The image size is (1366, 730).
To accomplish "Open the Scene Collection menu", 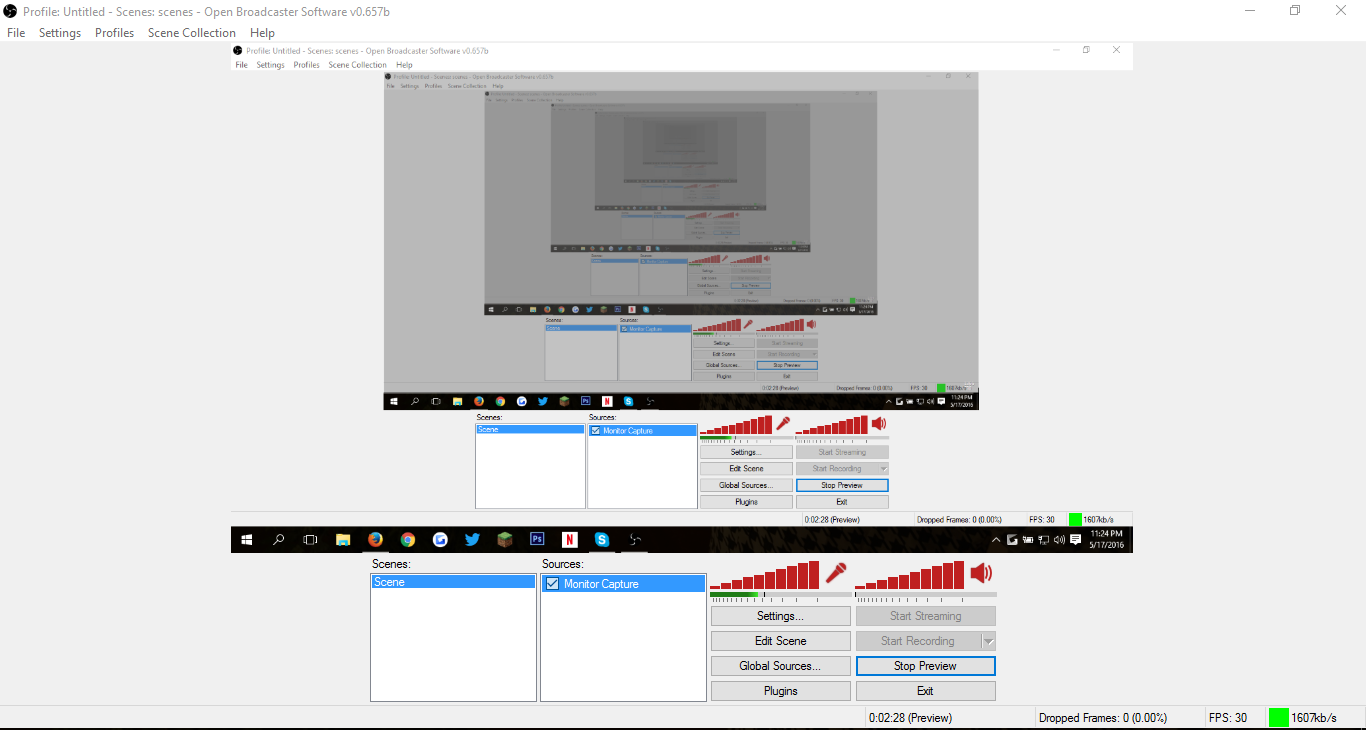I will point(192,33).
